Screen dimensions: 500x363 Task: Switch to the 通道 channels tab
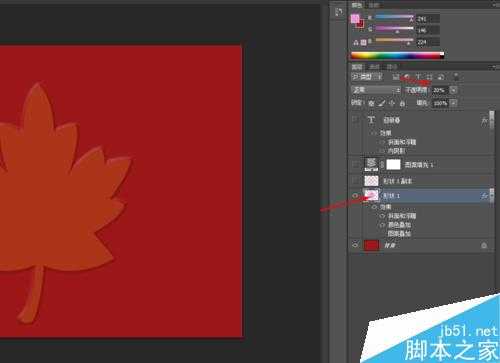(x=375, y=67)
